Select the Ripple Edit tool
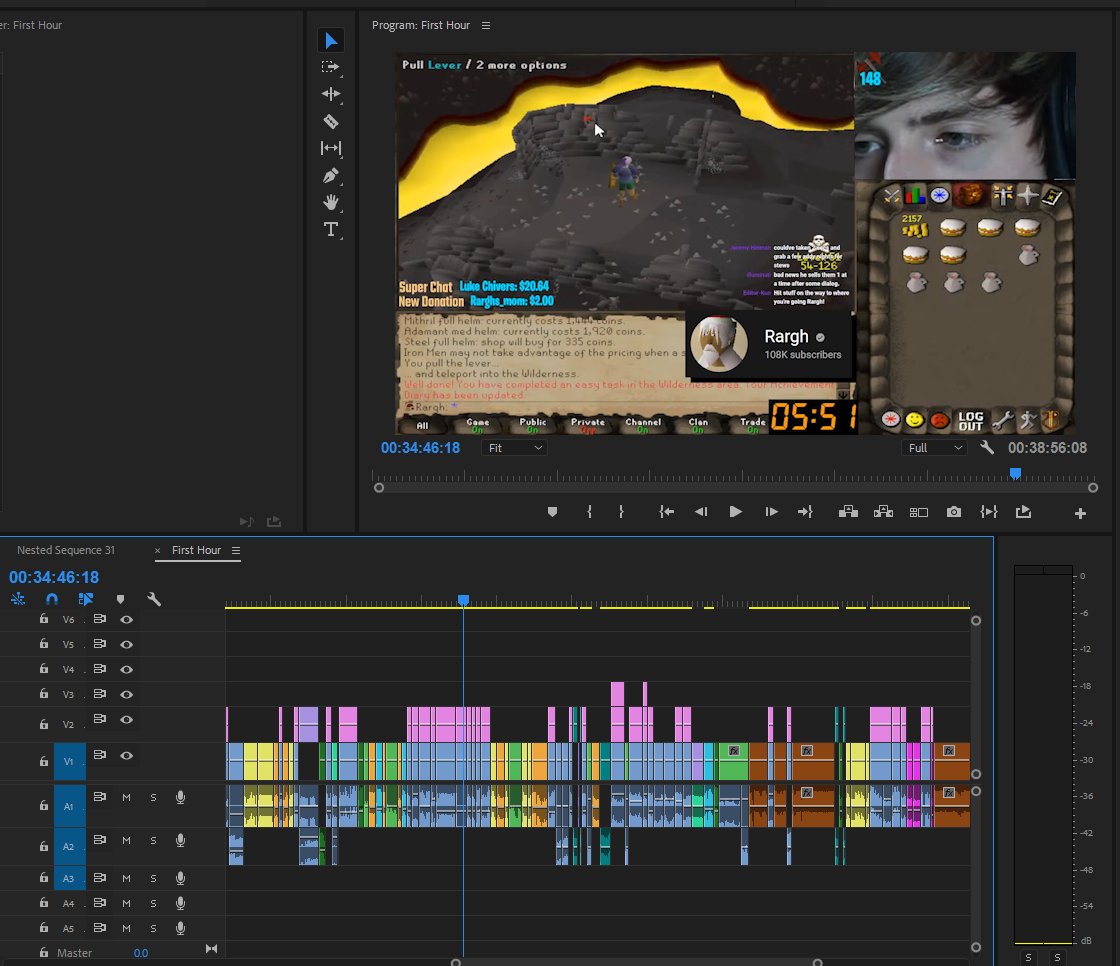Image resolution: width=1120 pixels, height=966 pixels. click(x=330, y=94)
